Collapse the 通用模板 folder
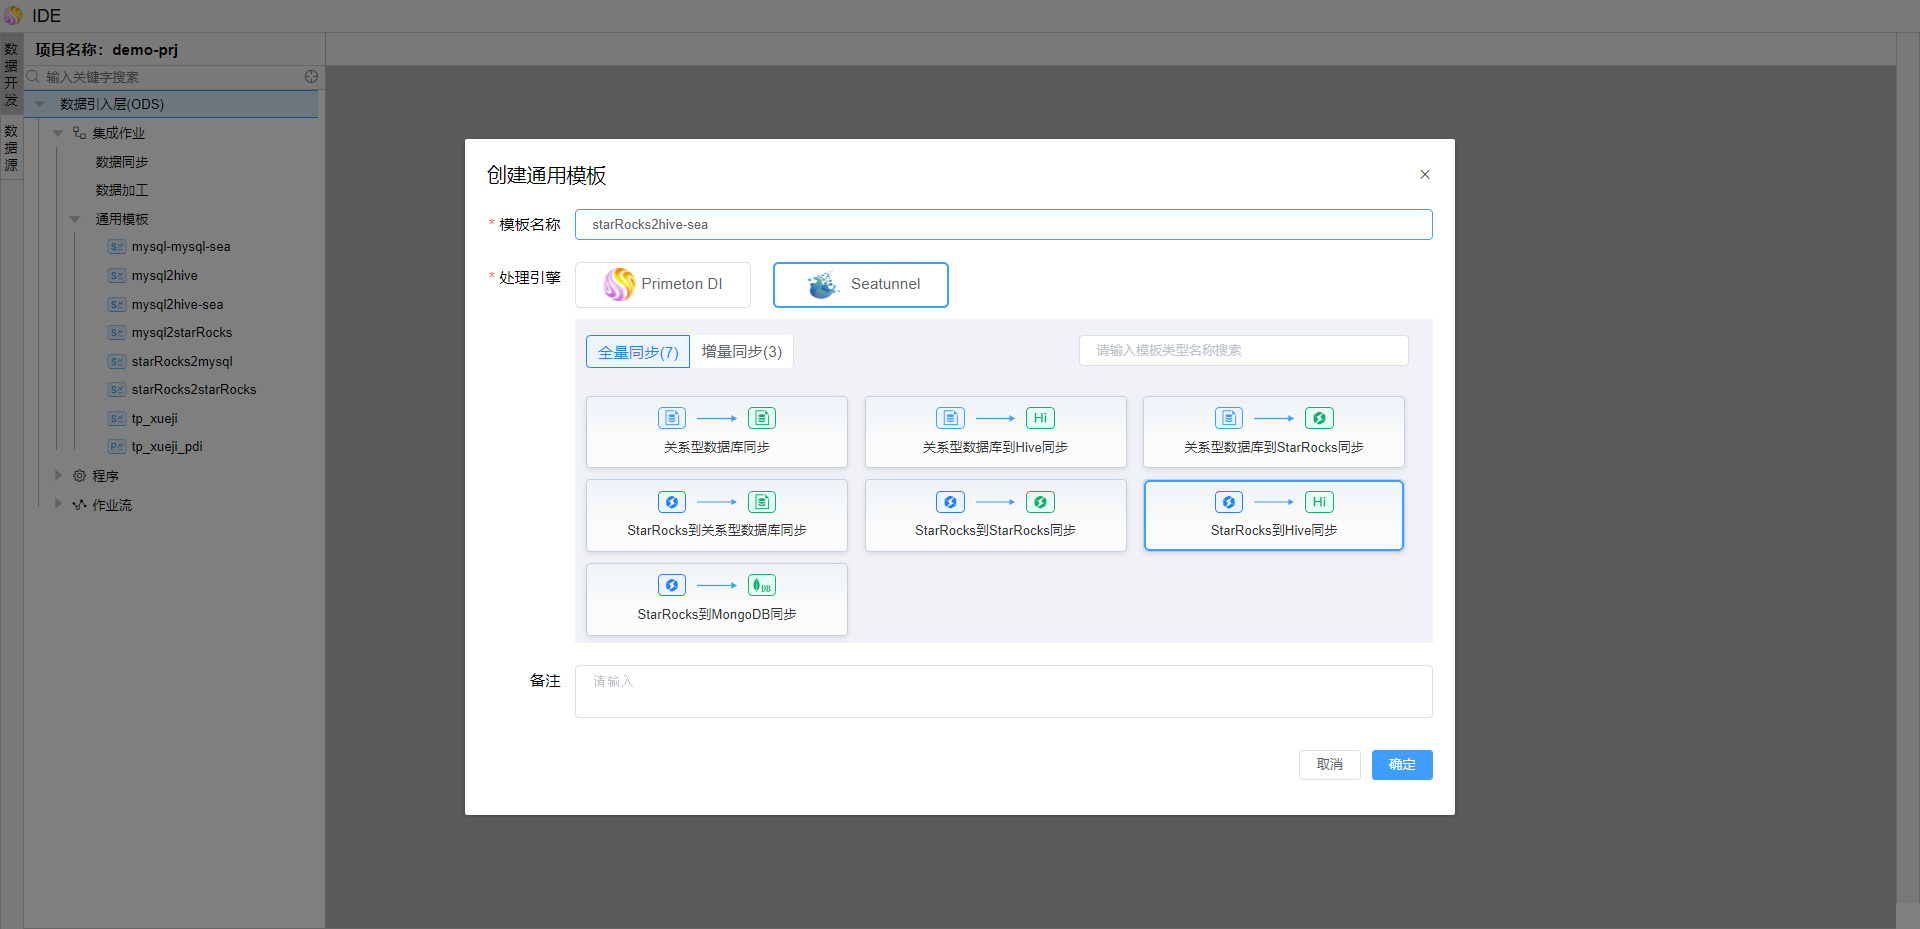Screen dimensions: 1920x929 coord(75,219)
